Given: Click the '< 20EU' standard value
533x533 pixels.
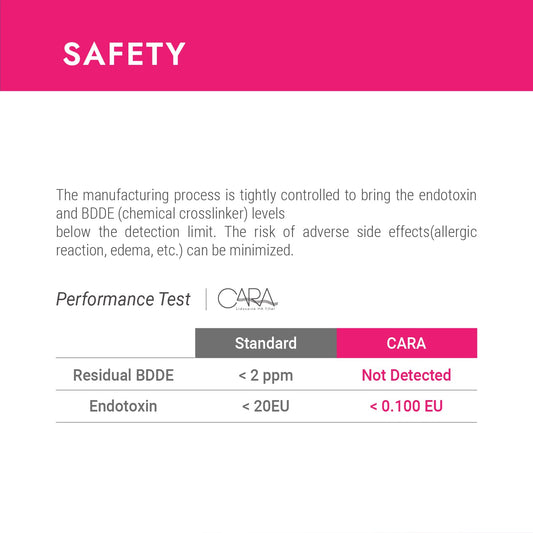Looking at the screenshot, I should (x=265, y=406).
